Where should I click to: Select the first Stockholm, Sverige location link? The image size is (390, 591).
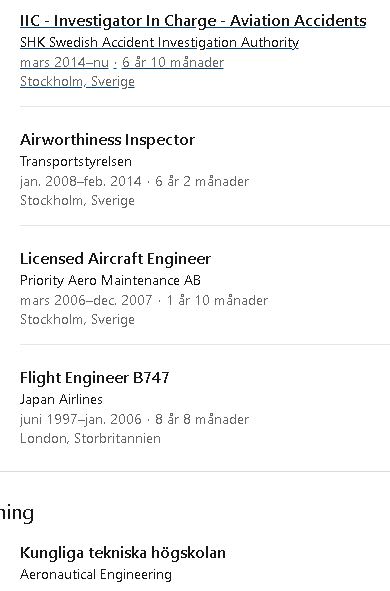[x=77, y=82]
